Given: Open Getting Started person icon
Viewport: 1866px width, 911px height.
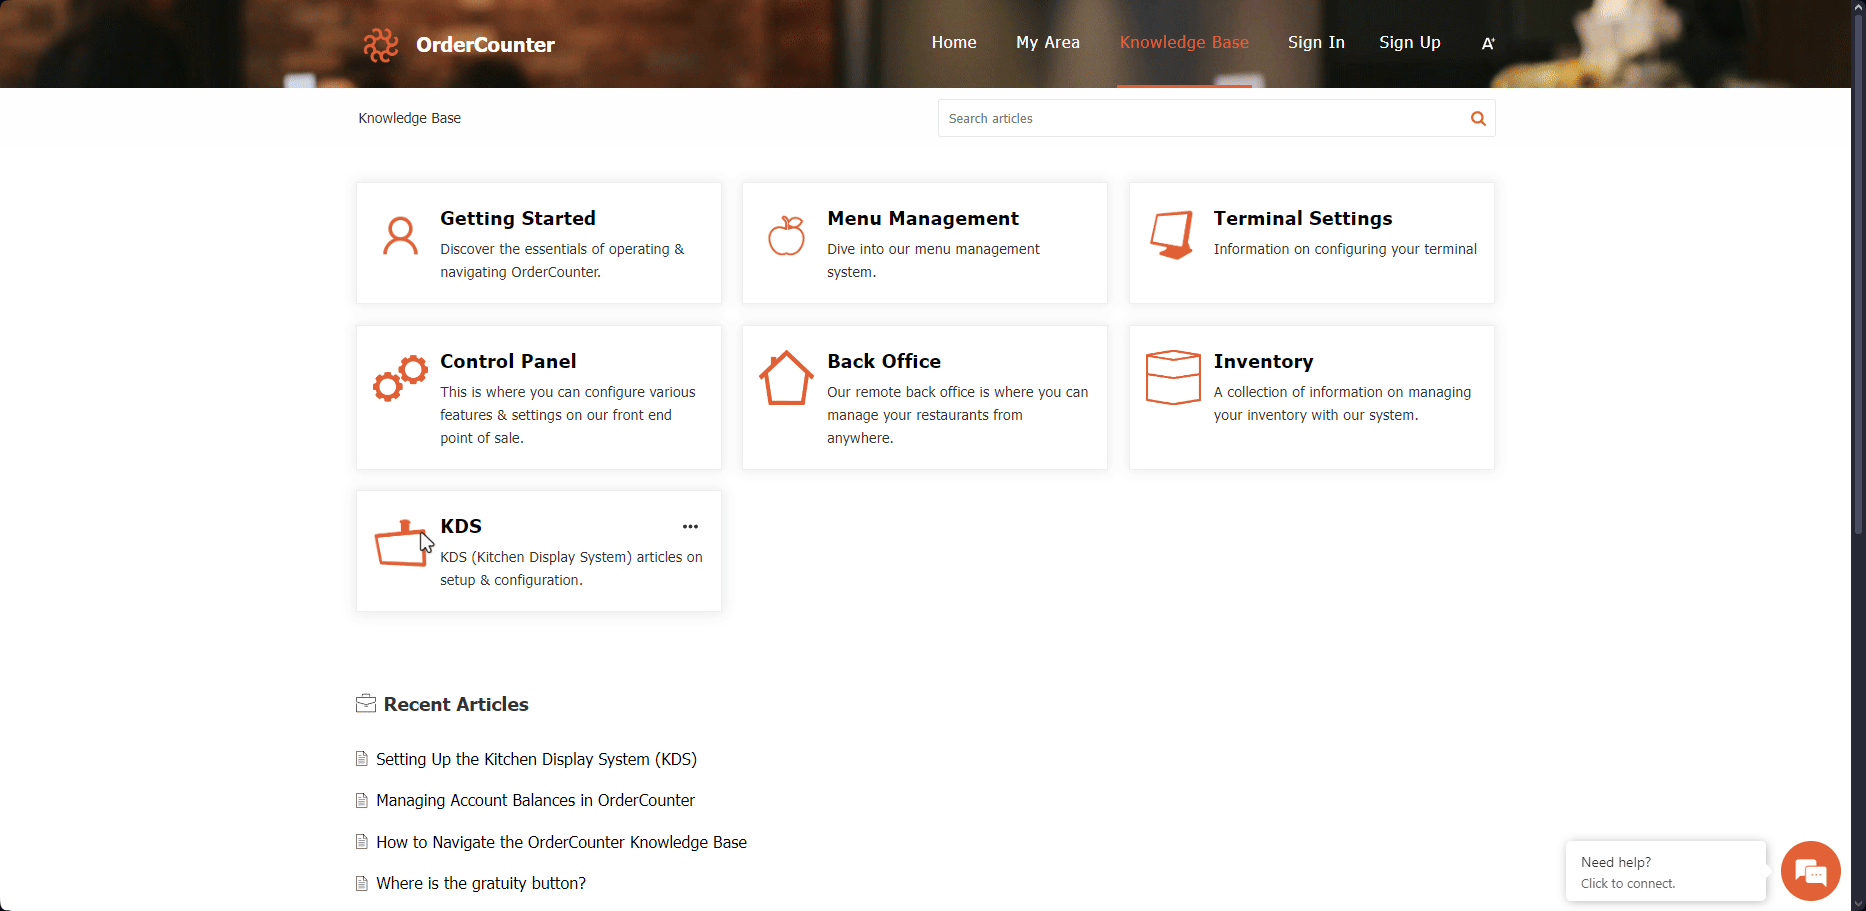Looking at the screenshot, I should pyautogui.click(x=401, y=236).
